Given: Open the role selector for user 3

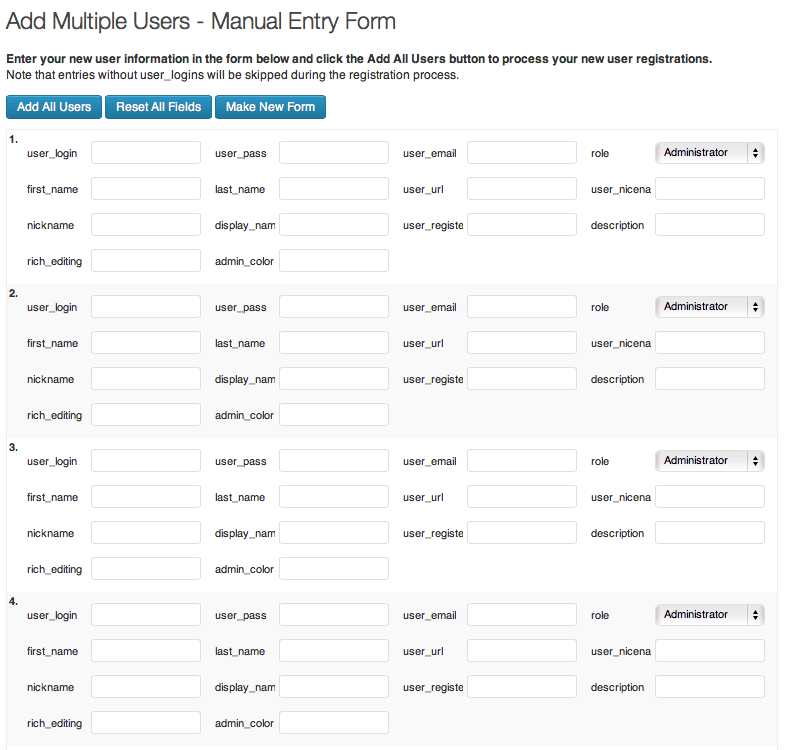Looking at the screenshot, I should (x=709, y=461).
